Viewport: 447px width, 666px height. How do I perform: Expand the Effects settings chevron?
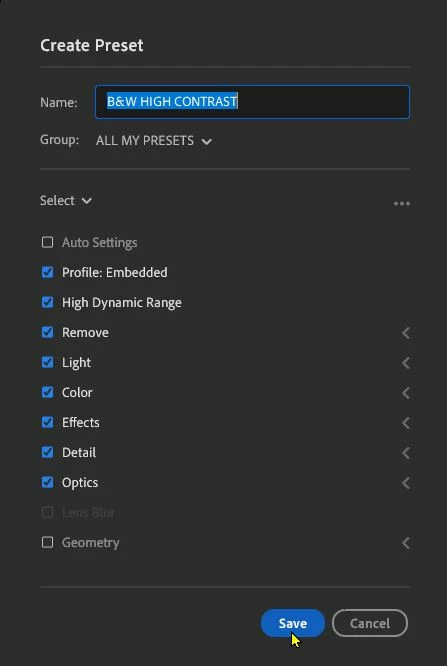[406, 423]
